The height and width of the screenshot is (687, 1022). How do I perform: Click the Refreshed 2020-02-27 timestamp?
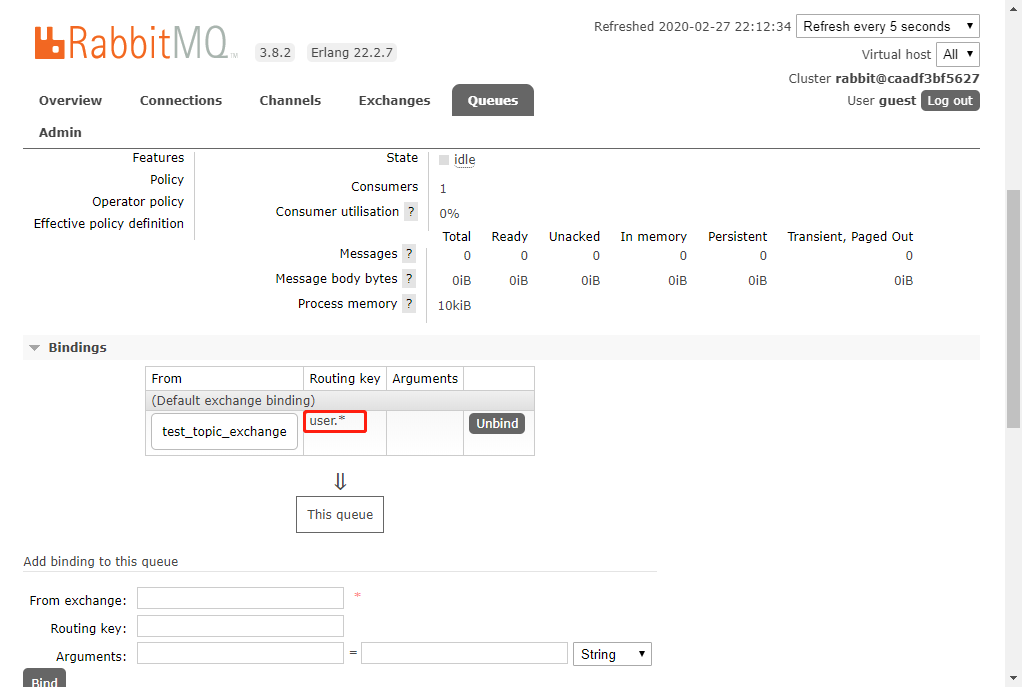(692, 27)
